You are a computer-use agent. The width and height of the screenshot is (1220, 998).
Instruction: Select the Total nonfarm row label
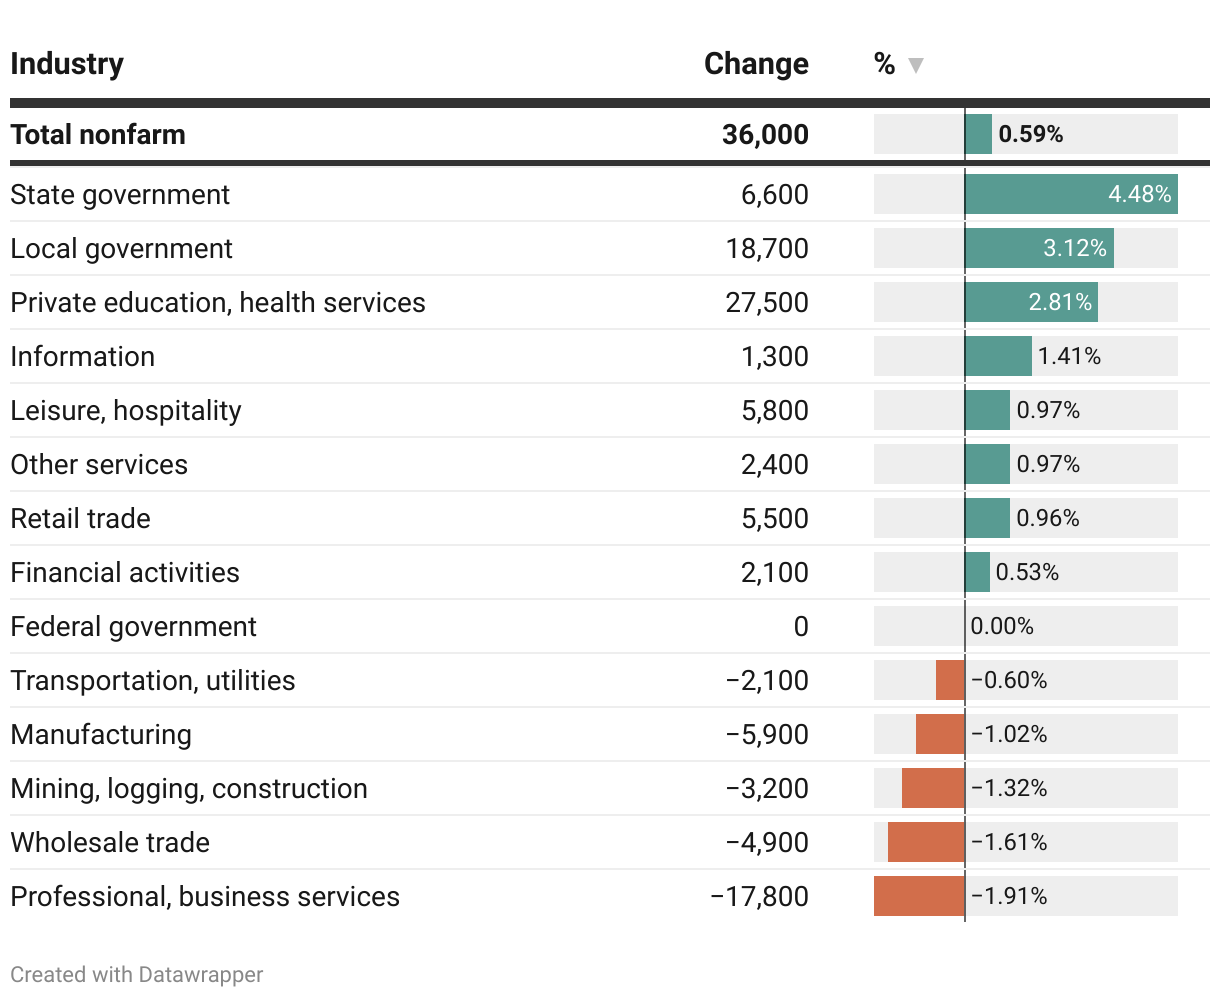pyautogui.click(x=98, y=134)
